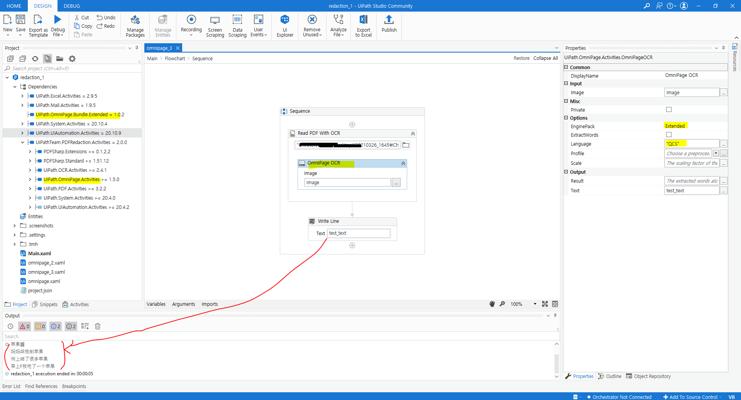
Task: Toggle error filter in Output panel
Action: 25,326
